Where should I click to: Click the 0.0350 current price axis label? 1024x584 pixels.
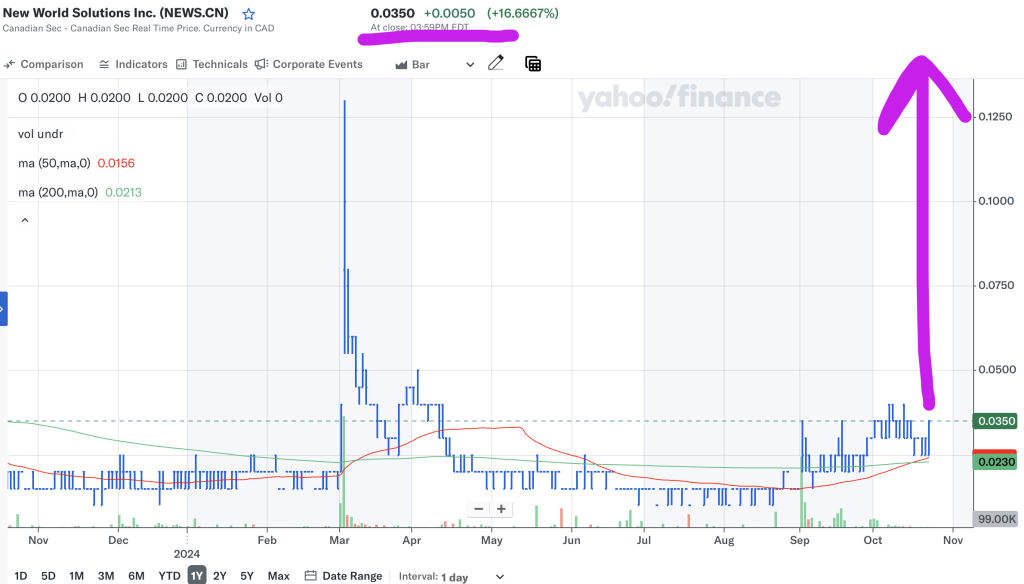(x=996, y=421)
